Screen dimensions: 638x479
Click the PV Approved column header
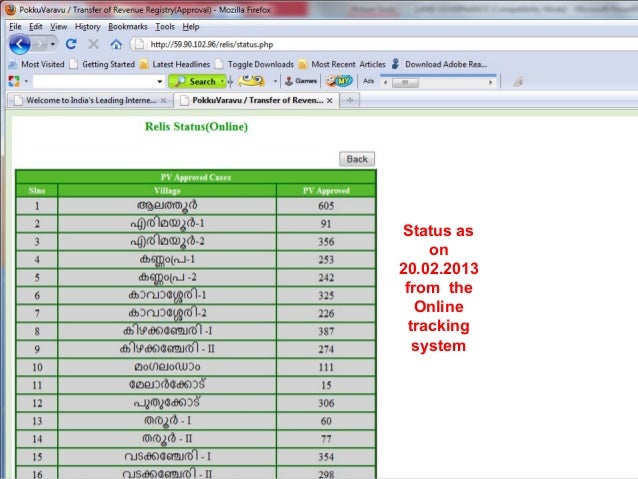pyautogui.click(x=326, y=190)
